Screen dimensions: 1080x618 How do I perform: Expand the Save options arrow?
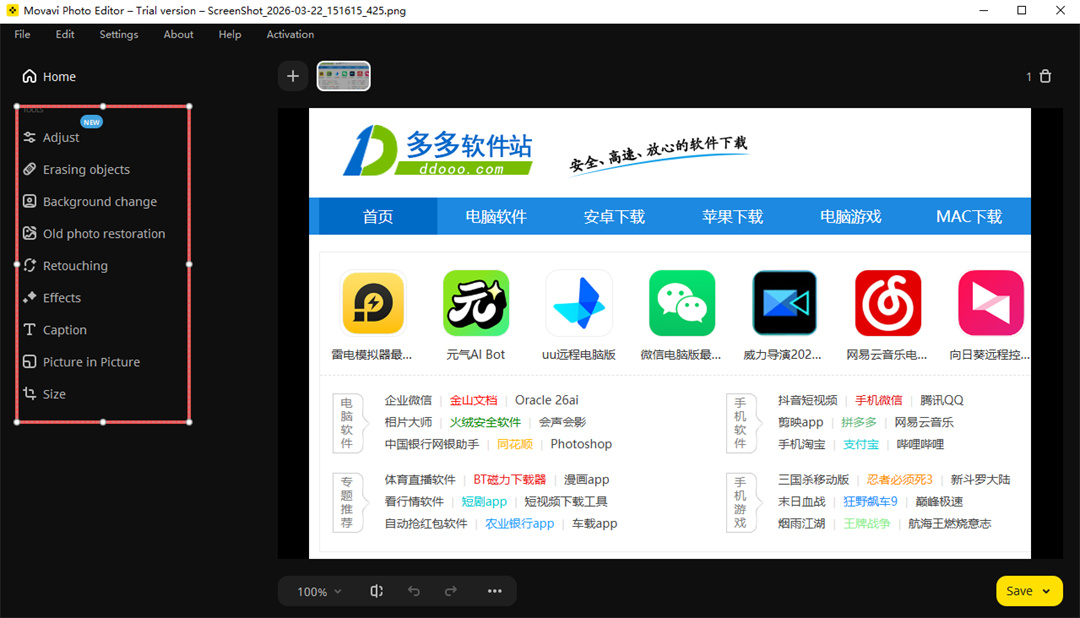(1046, 591)
